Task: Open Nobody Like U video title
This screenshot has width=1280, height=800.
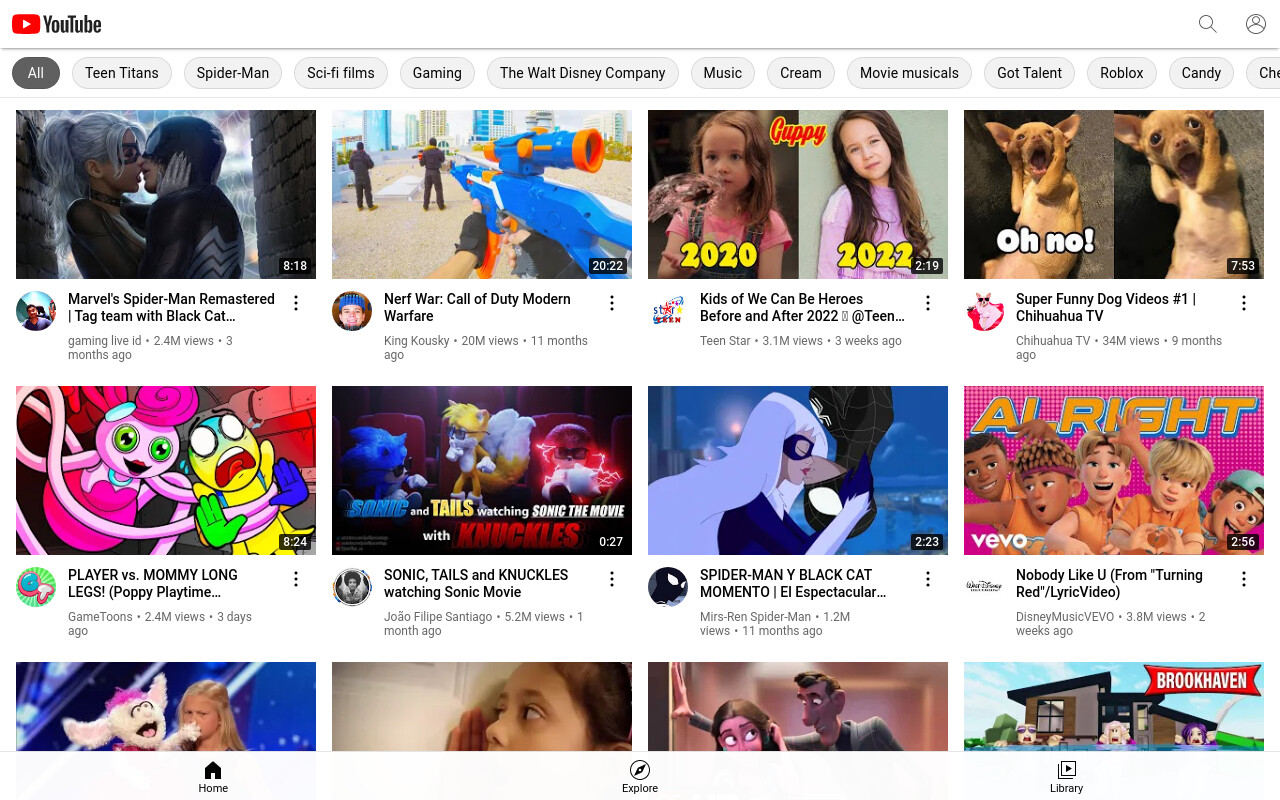Action: (1109, 583)
